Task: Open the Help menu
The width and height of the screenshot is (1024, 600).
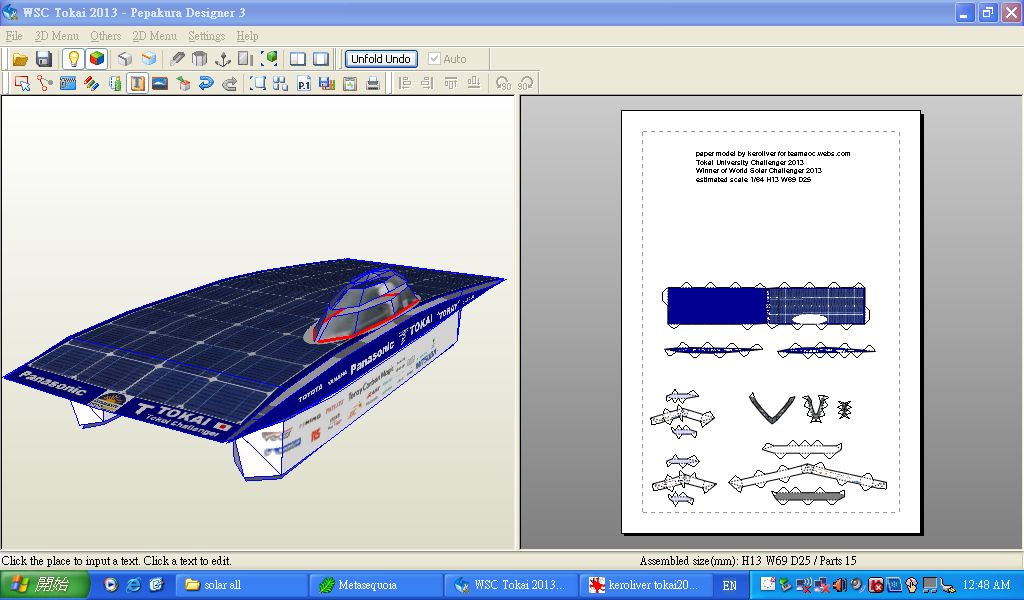Action: (x=248, y=36)
